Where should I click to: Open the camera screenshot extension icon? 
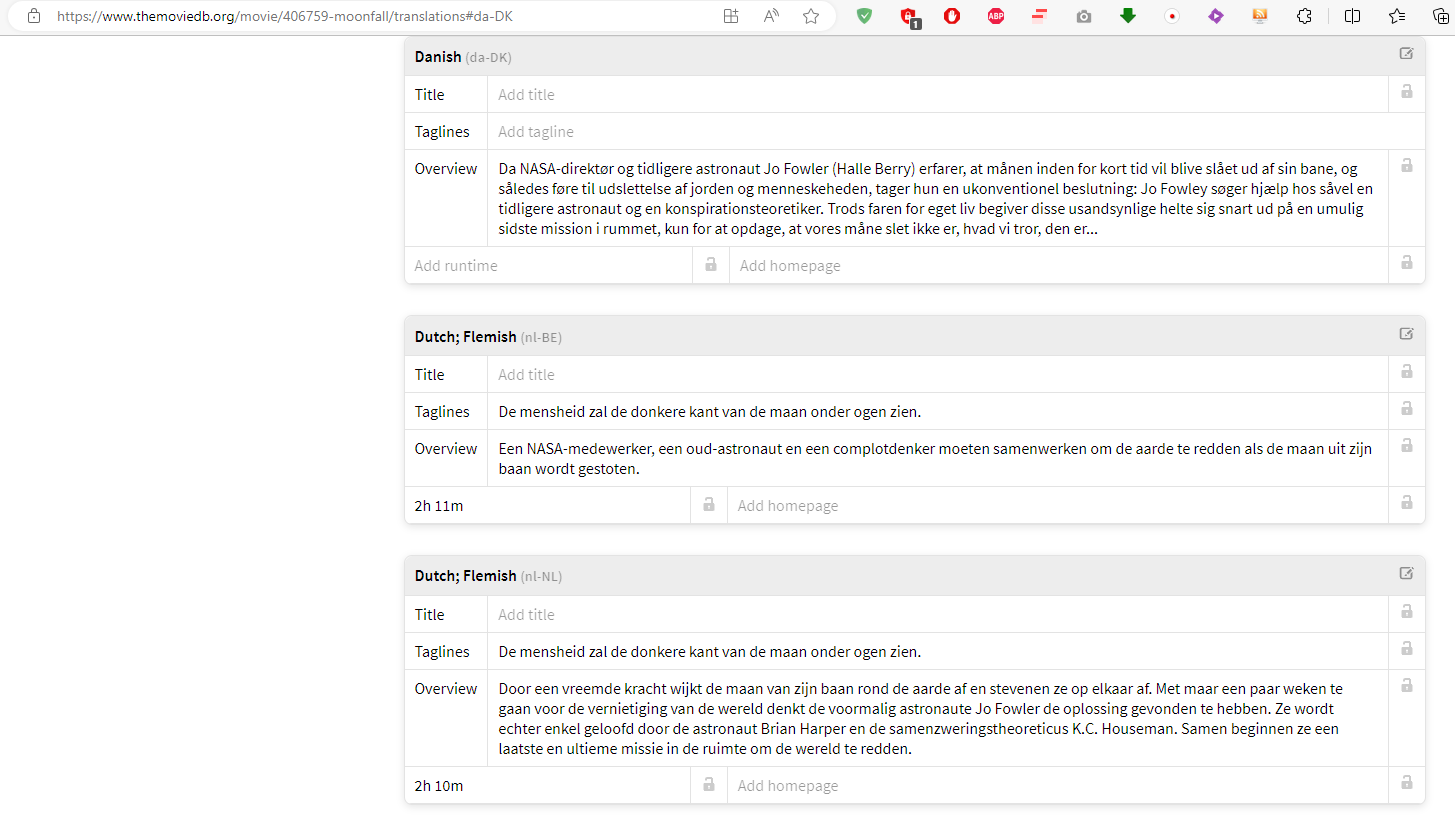point(1084,16)
